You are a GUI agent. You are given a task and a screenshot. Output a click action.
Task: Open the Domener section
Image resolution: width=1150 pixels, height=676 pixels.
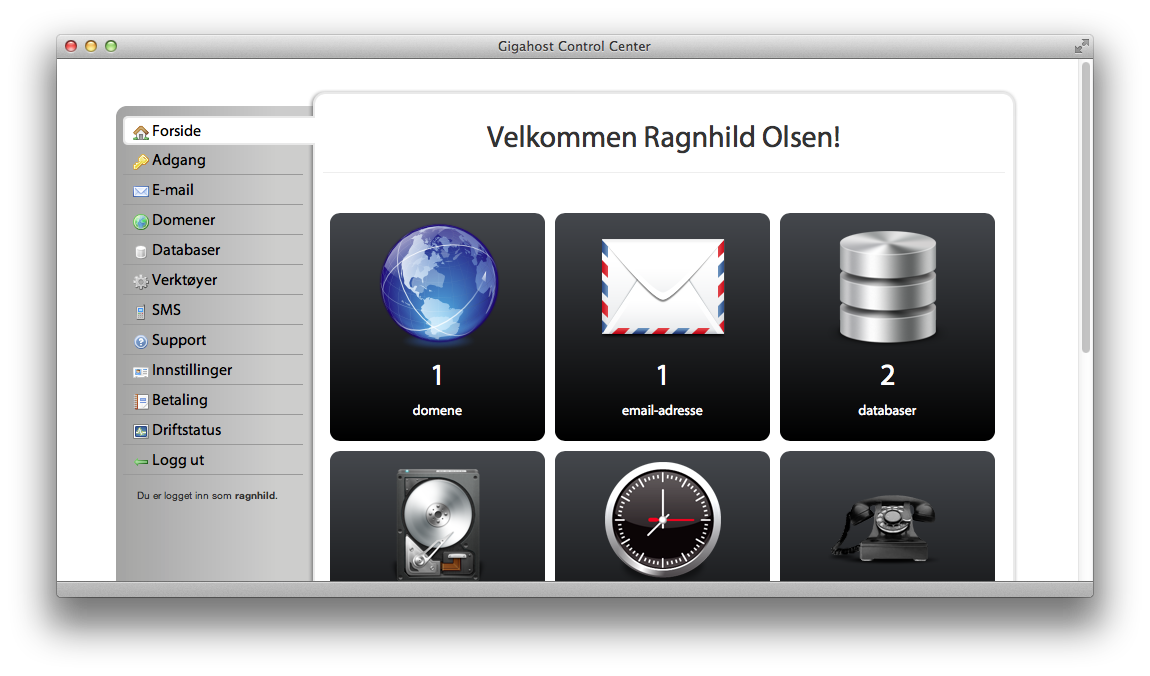[x=213, y=220]
